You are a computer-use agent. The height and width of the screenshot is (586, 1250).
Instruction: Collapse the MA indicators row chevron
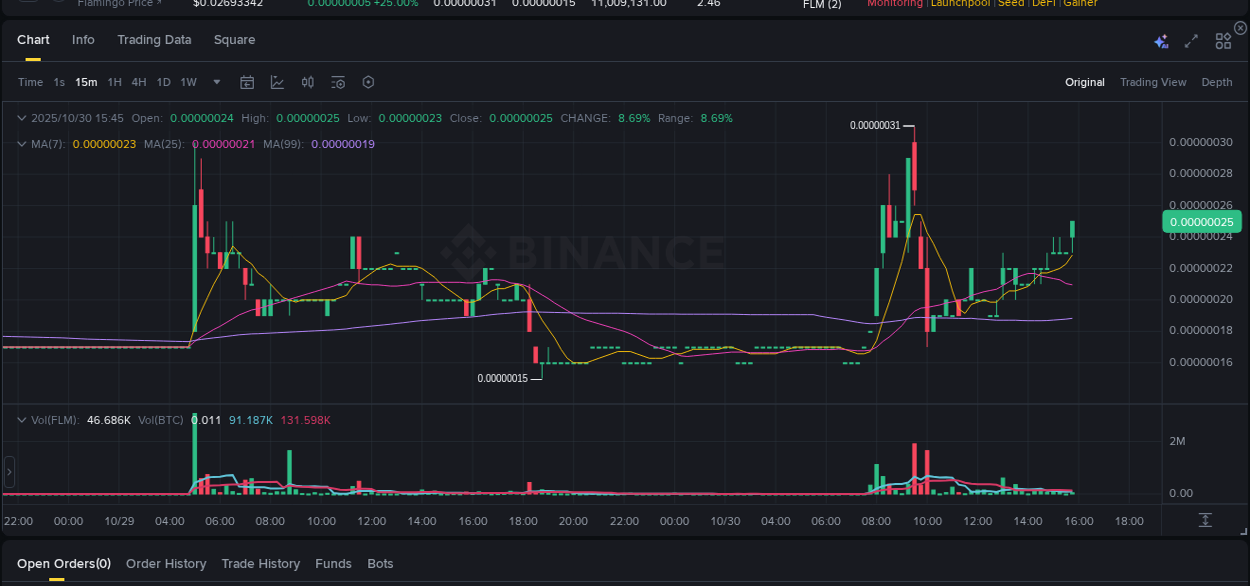(x=20, y=144)
